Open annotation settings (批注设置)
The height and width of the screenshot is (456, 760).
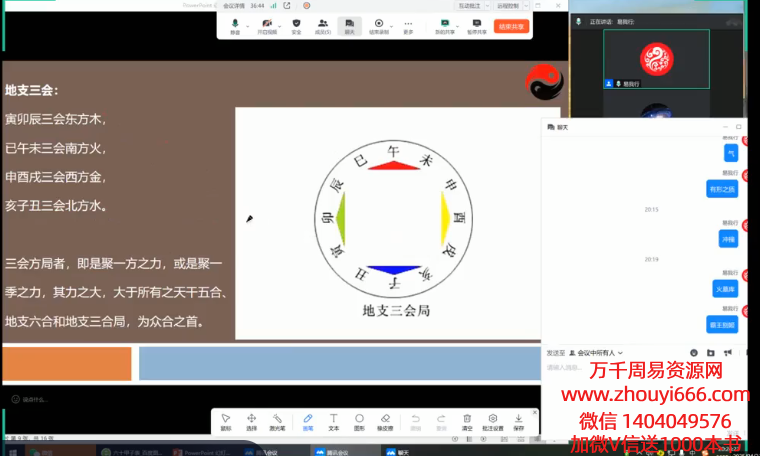[x=492, y=420]
